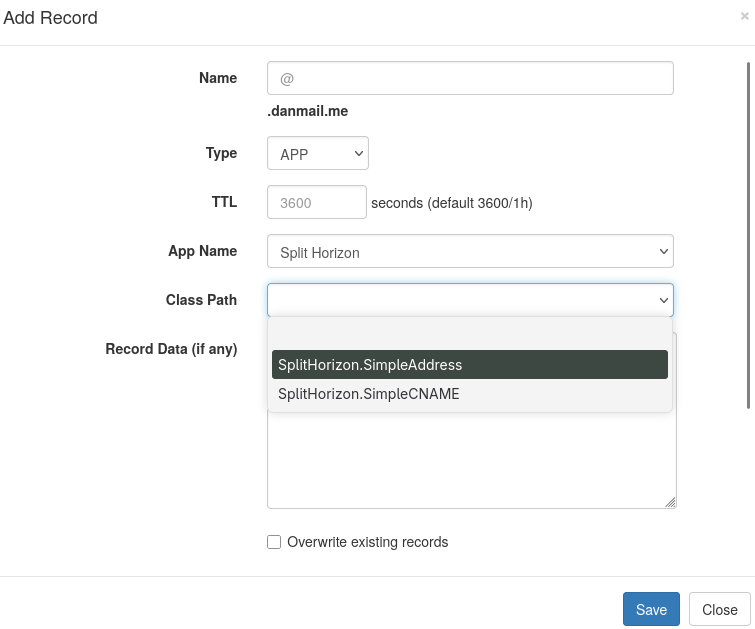Click the 'TTL' field label

tap(224, 202)
